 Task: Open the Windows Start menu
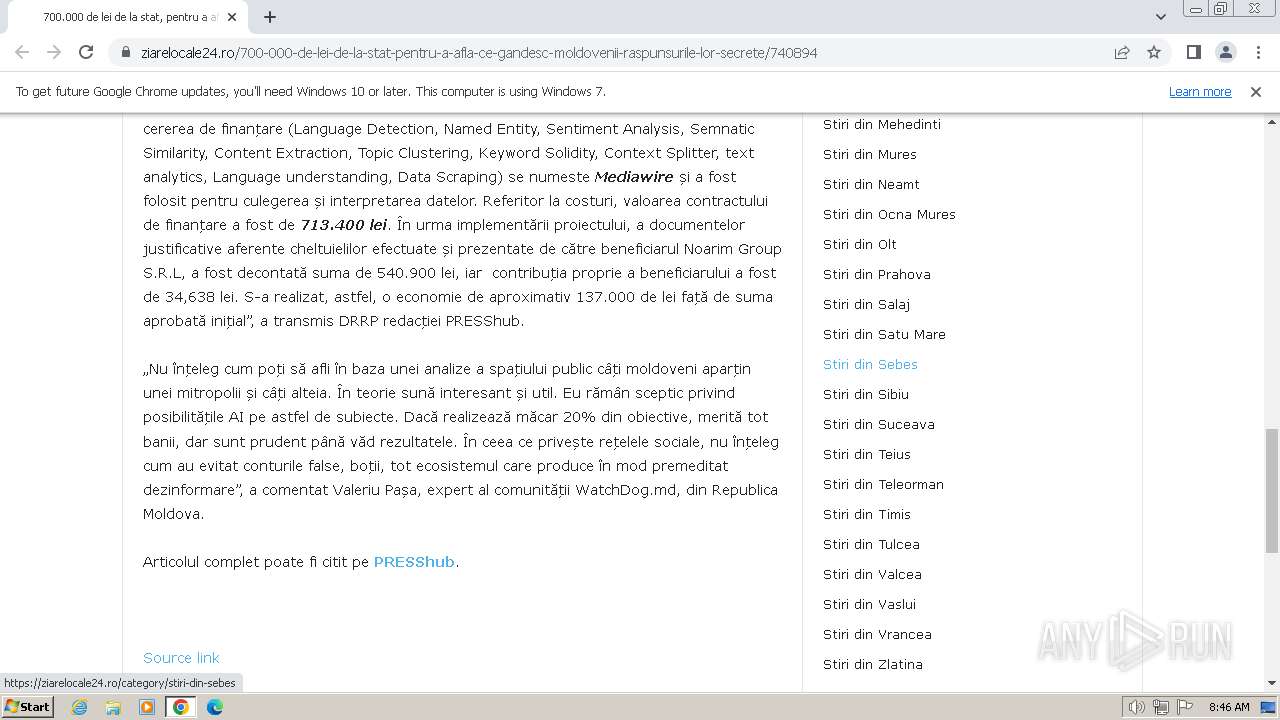(28, 707)
